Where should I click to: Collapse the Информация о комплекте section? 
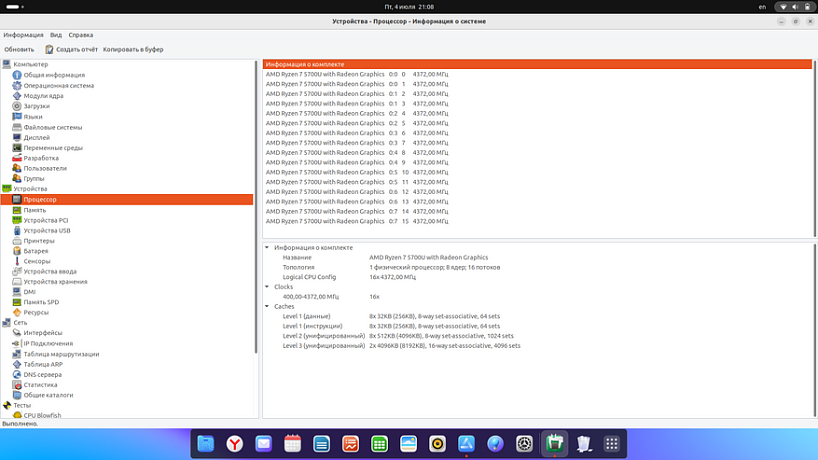coord(267,247)
